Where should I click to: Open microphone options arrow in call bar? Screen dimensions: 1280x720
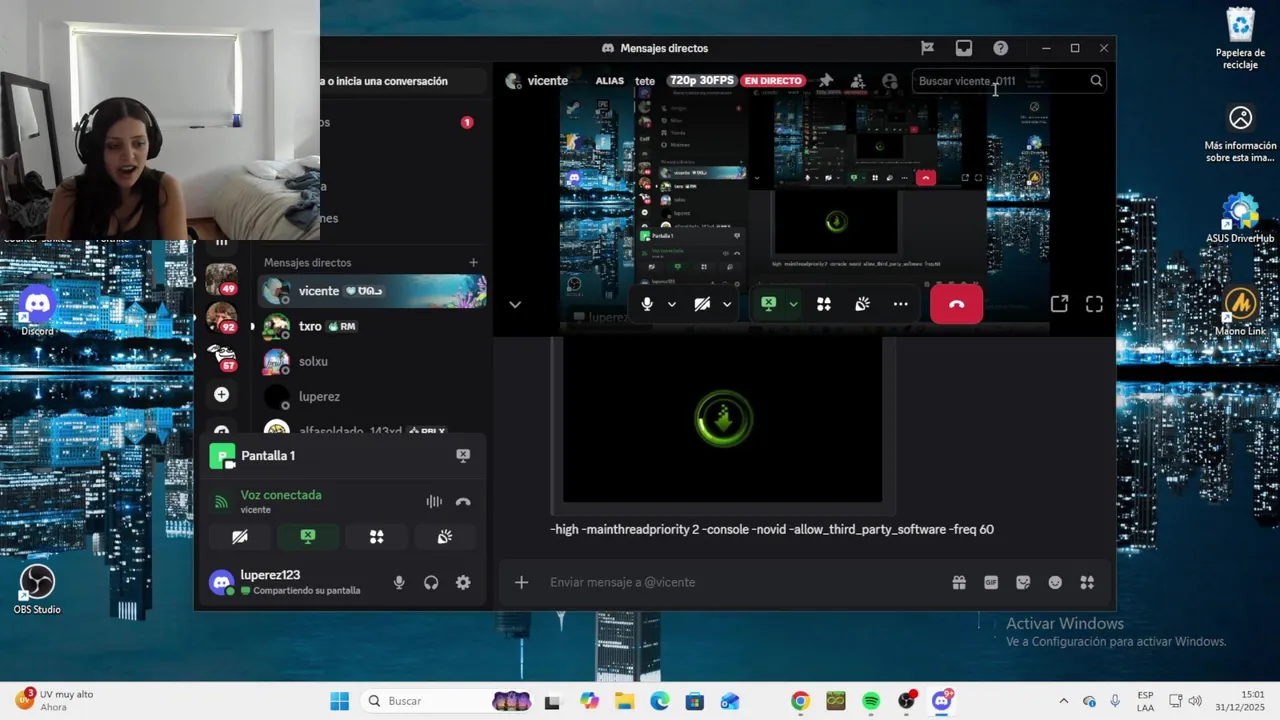coord(672,304)
